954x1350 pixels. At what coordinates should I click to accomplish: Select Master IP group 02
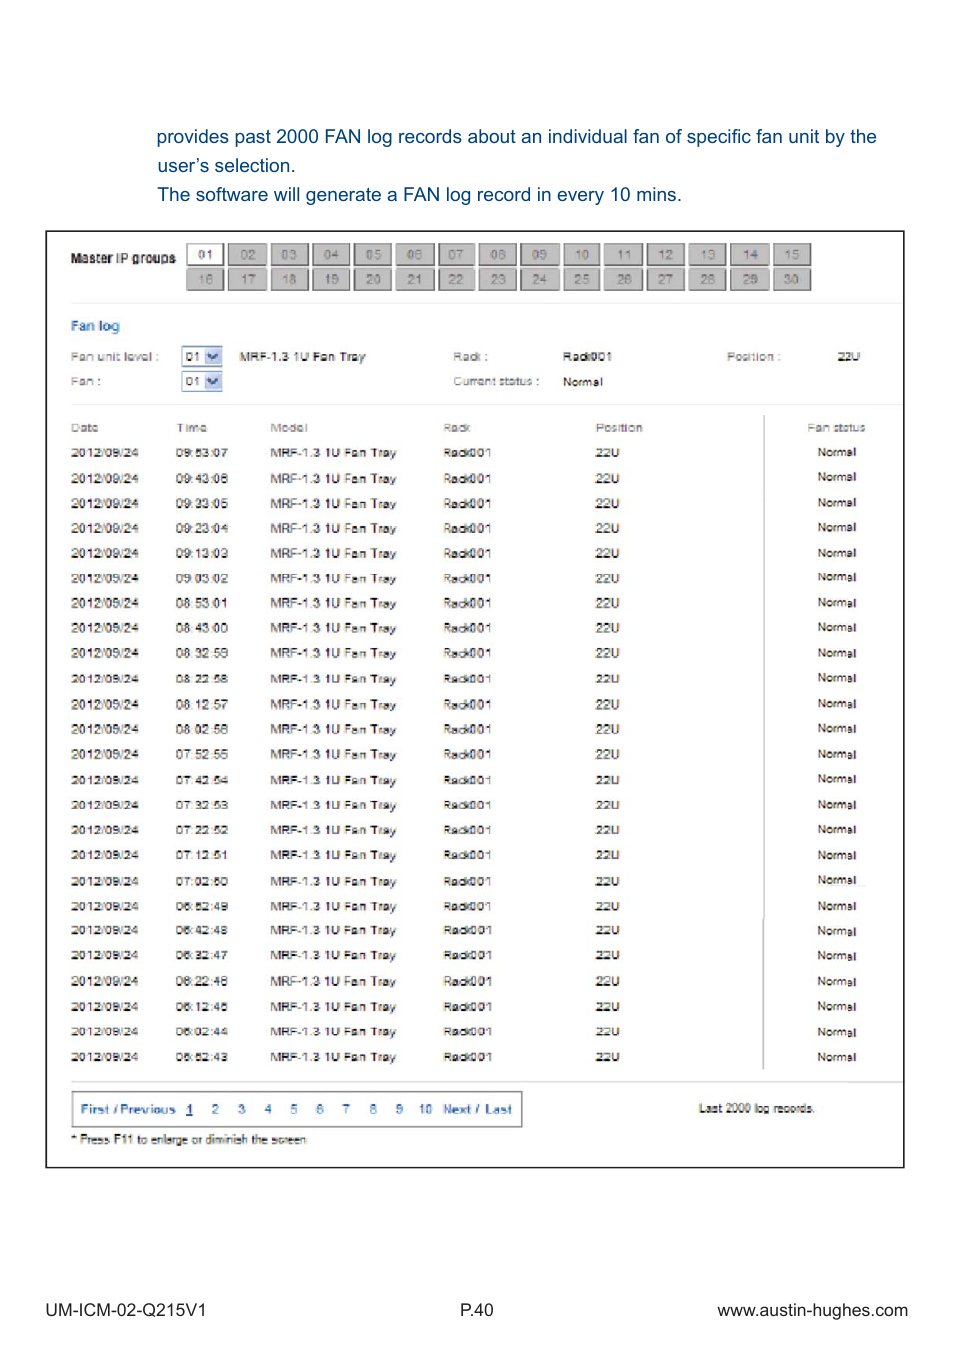tap(248, 255)
